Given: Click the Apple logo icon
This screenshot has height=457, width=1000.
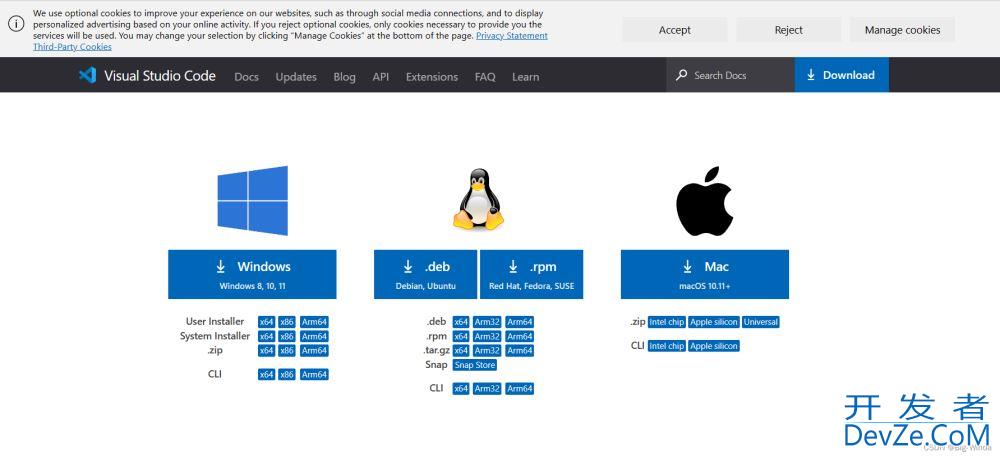Looking at the screenshot, I should pyautogui.click(x=704, y=201).
